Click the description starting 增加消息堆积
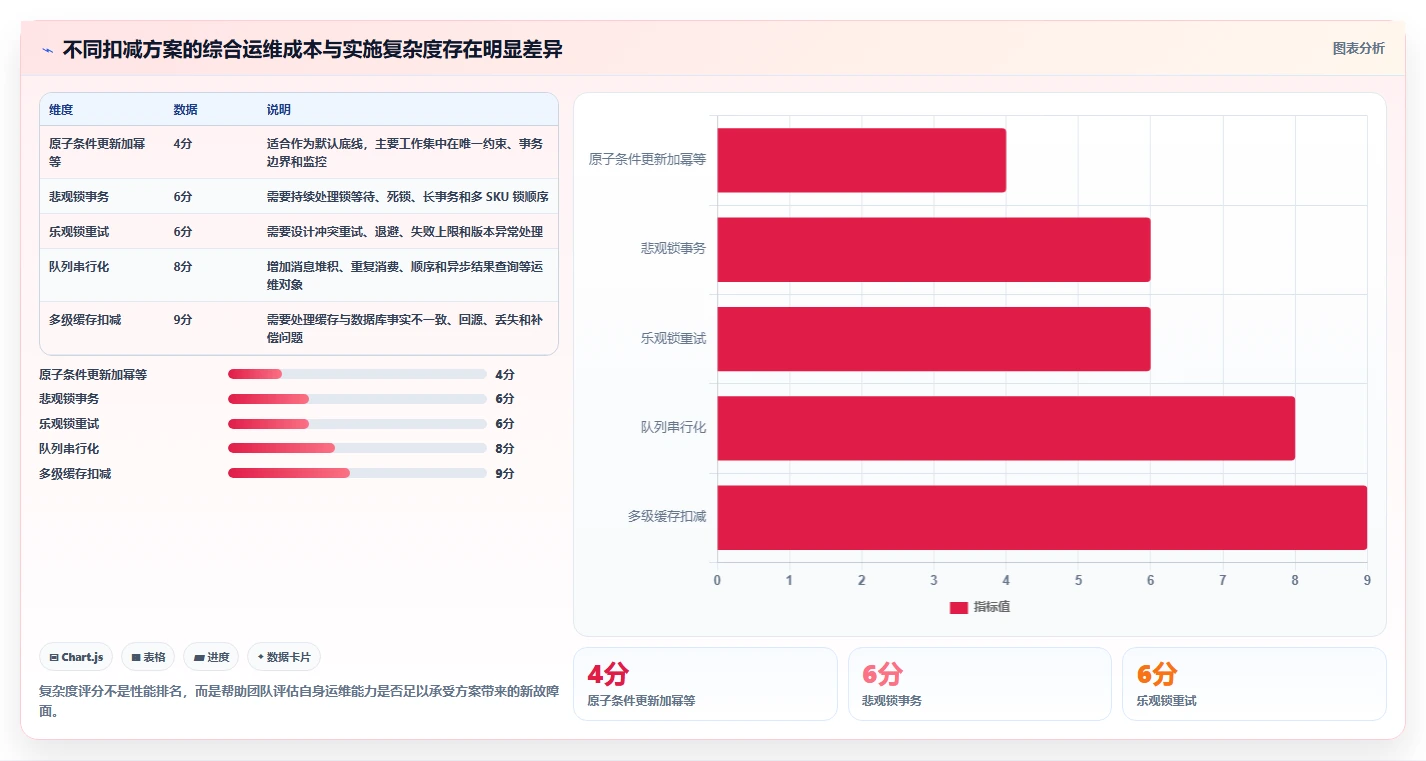 pos(405,276)
